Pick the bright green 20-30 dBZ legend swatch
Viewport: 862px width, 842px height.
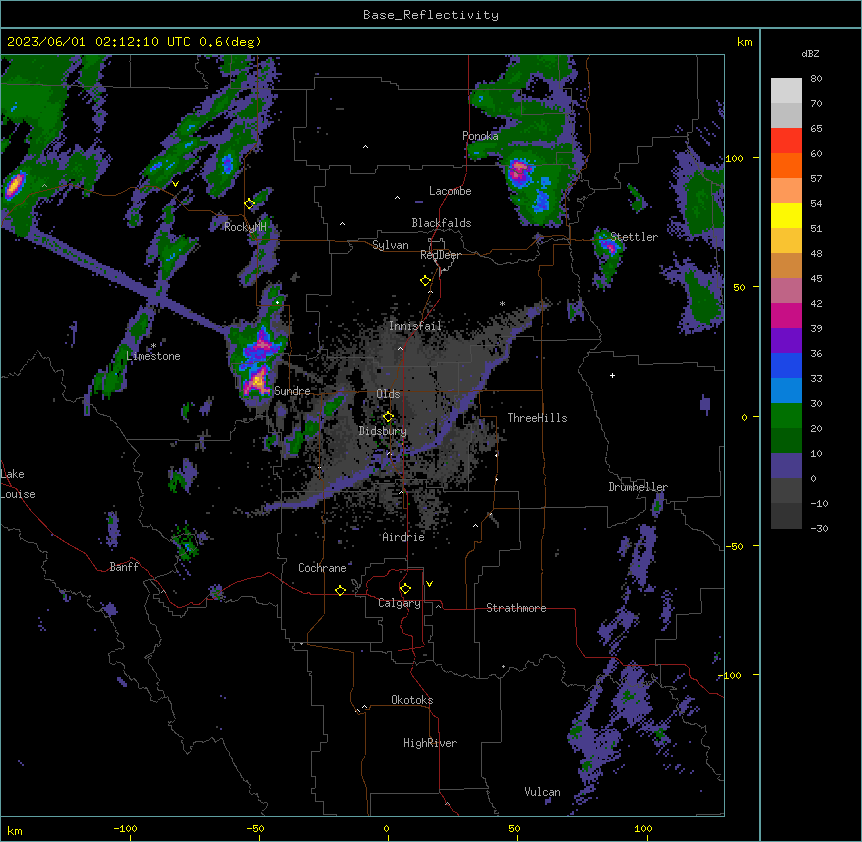(786, 416)
